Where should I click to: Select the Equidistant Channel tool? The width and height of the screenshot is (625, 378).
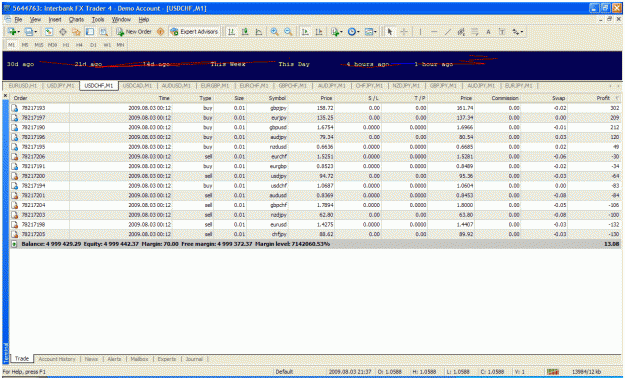[461, 32]
